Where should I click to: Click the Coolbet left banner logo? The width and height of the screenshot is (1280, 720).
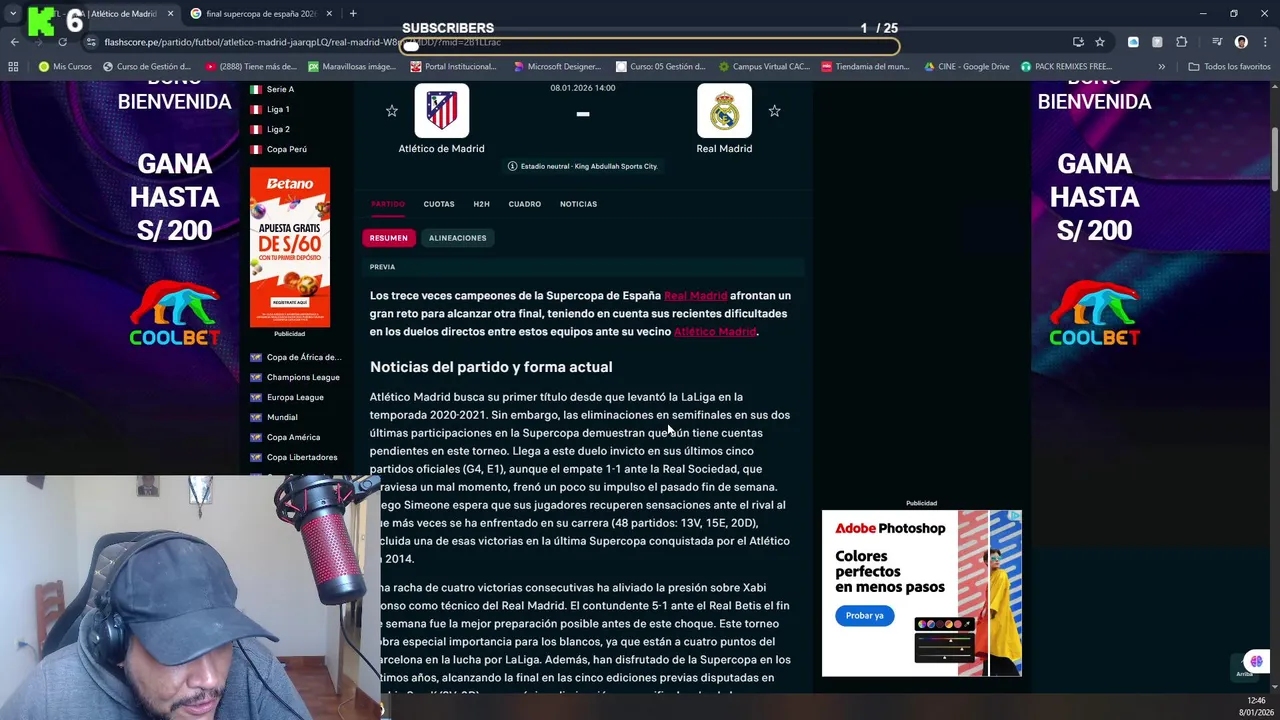(174, 313)
